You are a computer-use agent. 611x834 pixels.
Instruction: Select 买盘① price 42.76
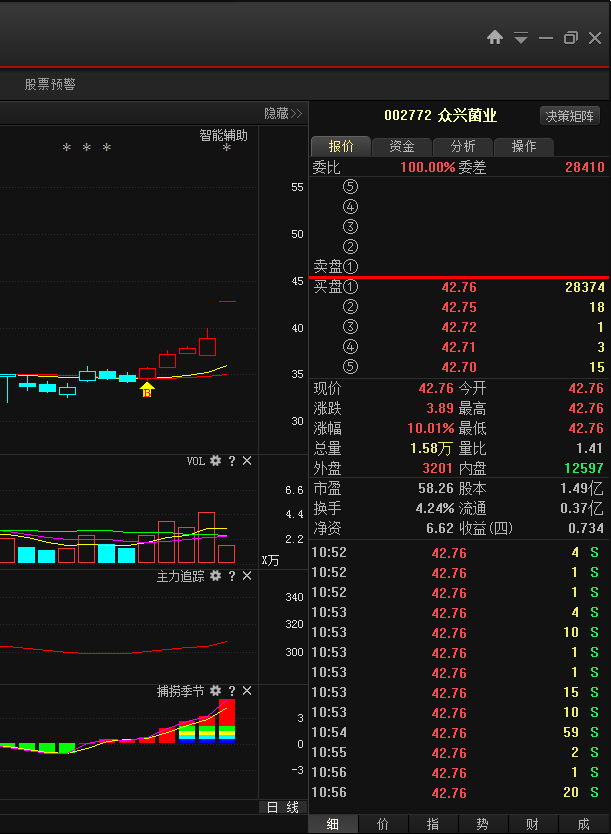click(459, 287)
